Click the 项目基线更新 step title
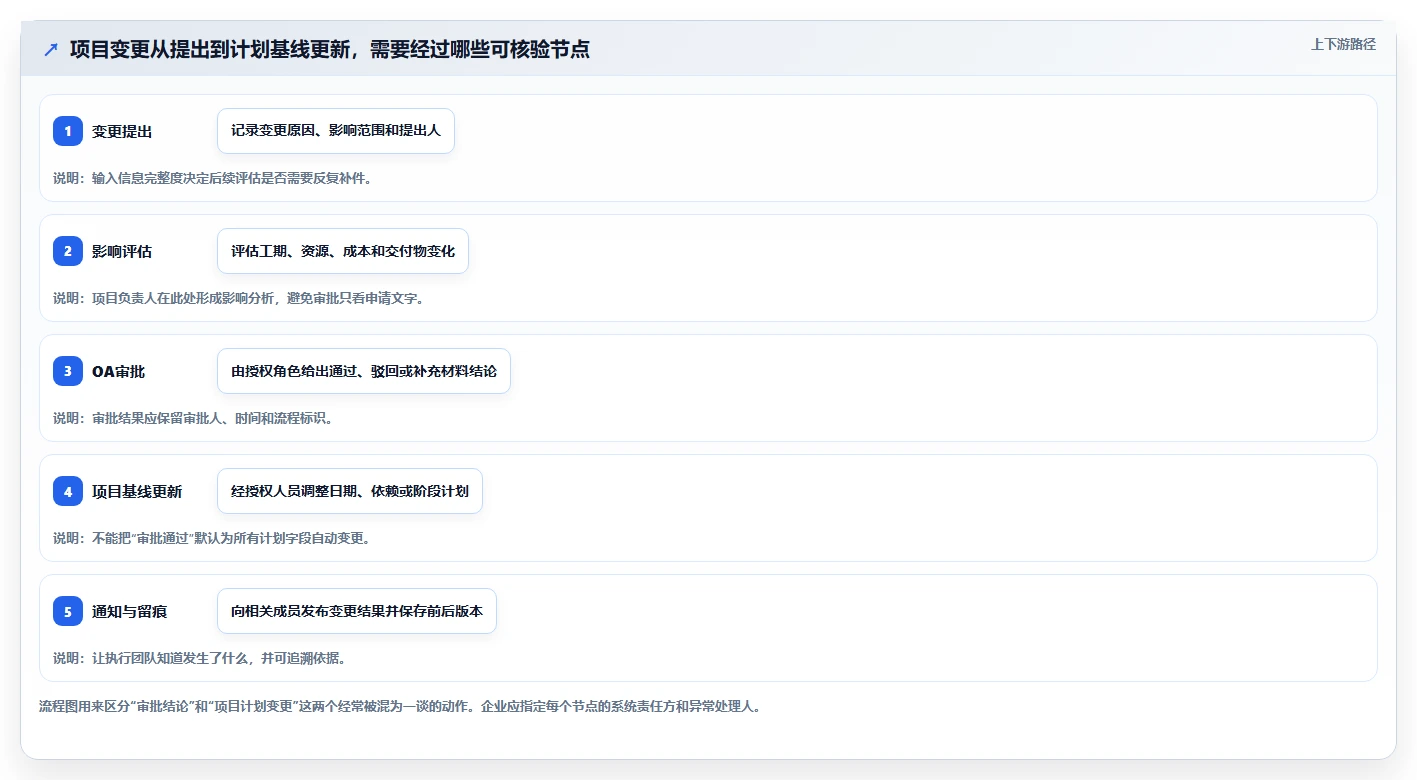The width and height of the screenshot is (1417, 780). point(137,491)
